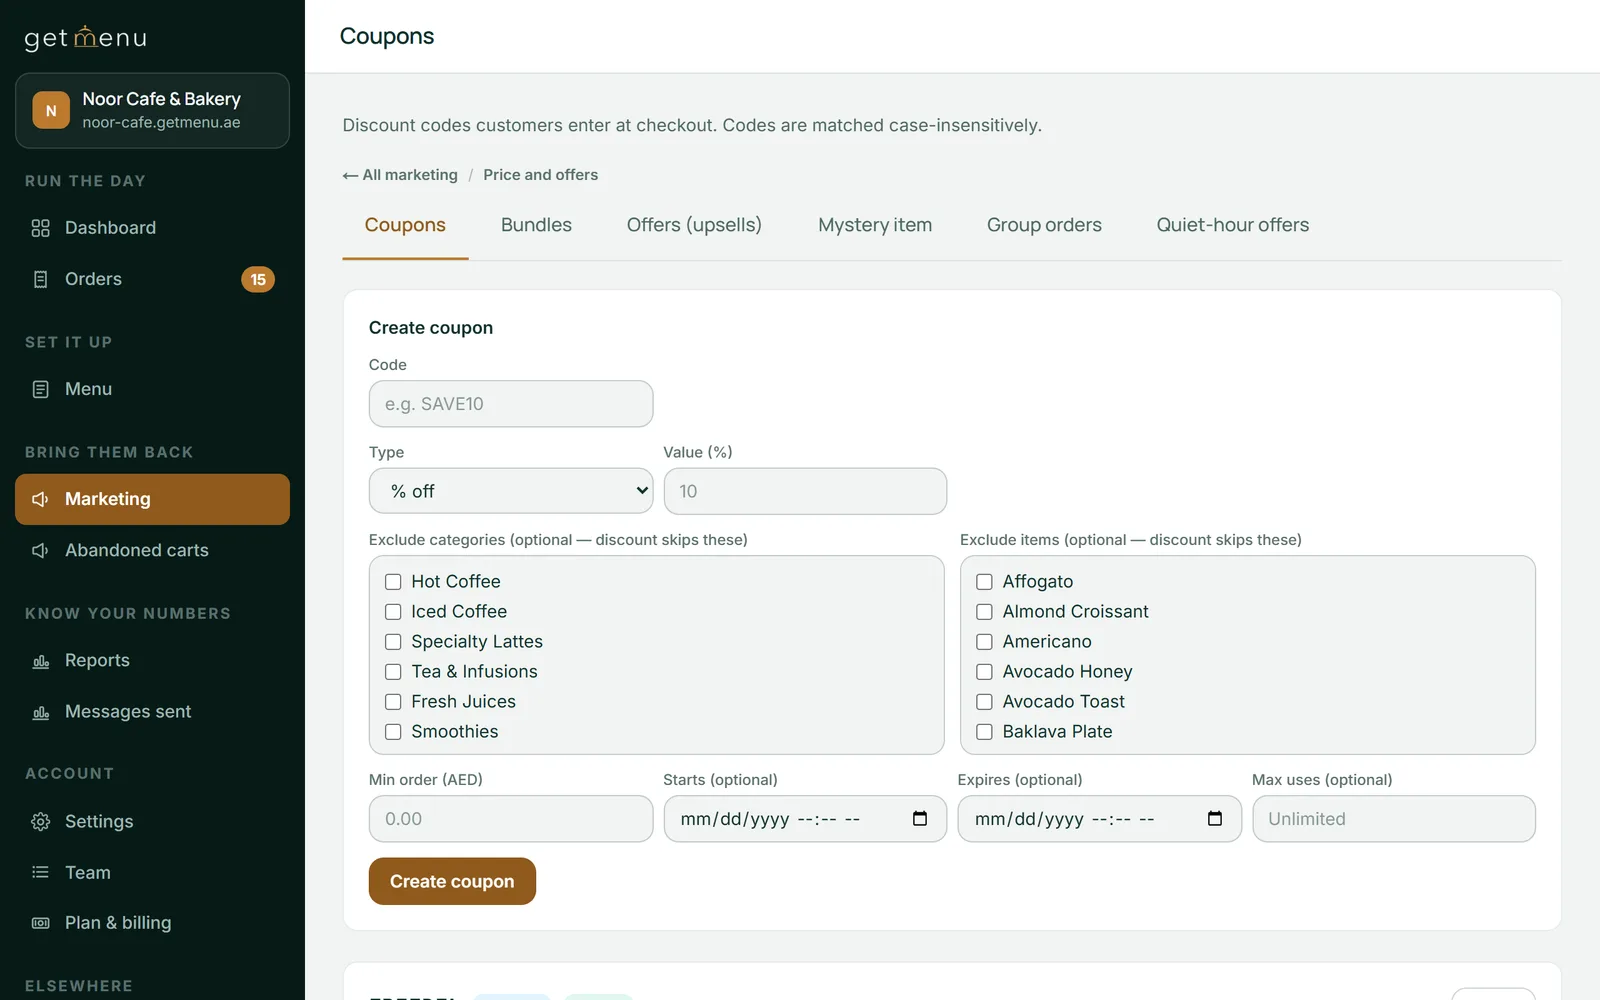Viewport: 1600px width, 1000px height.
Task: Click the Messages sent chart icon
Action: (40, 712)
